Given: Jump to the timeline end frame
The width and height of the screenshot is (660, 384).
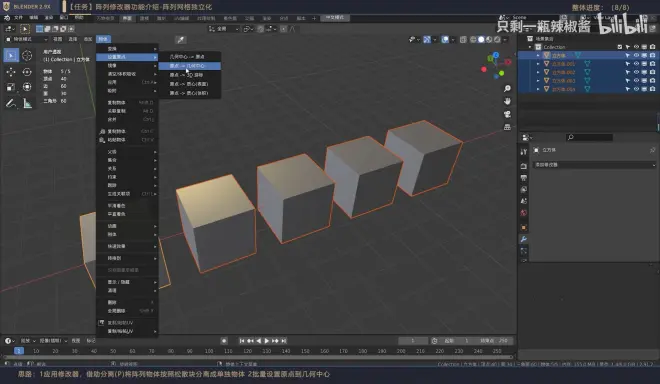Looking at the screenshot, I should 284,341.
